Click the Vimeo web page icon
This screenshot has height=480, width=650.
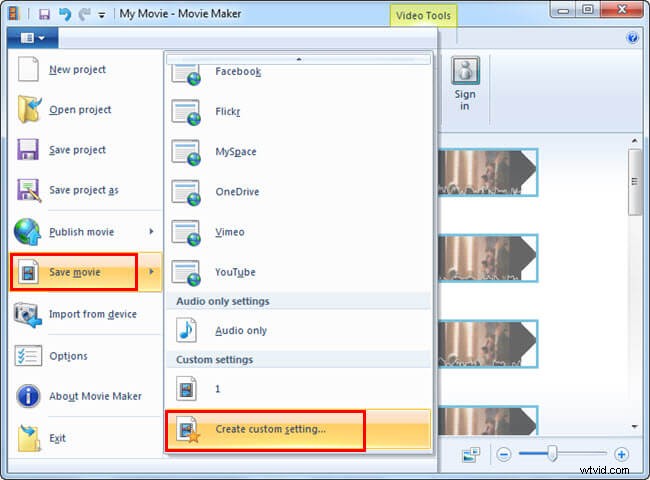(186, 233)
